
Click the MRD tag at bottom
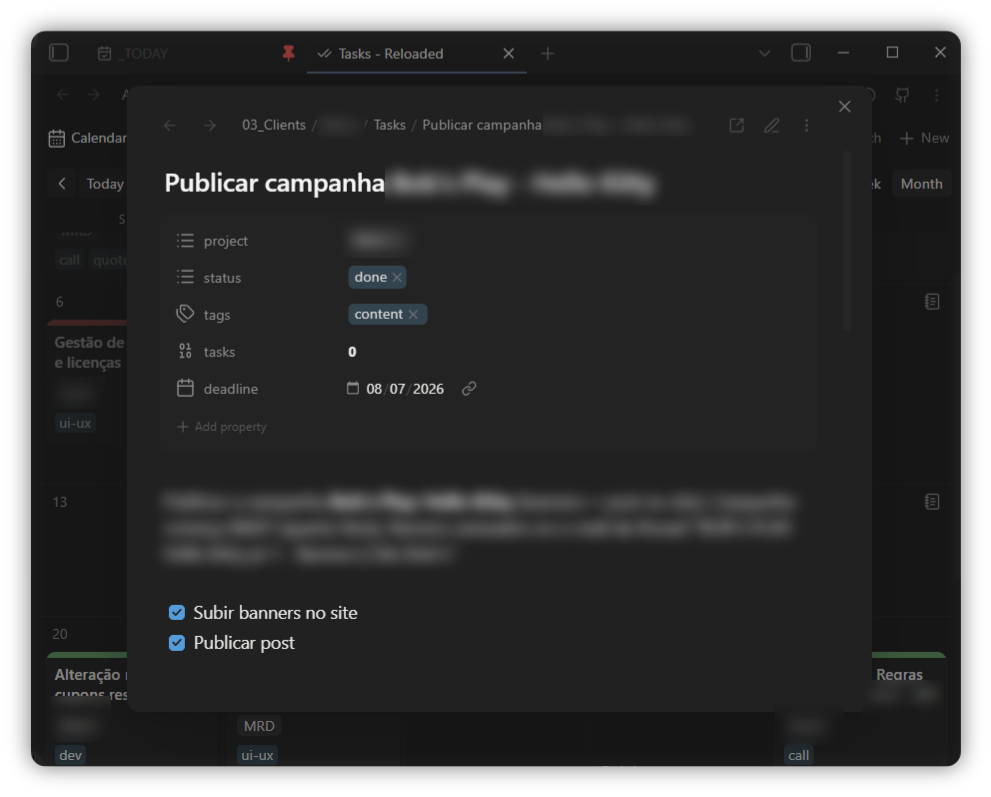point(259,726)
